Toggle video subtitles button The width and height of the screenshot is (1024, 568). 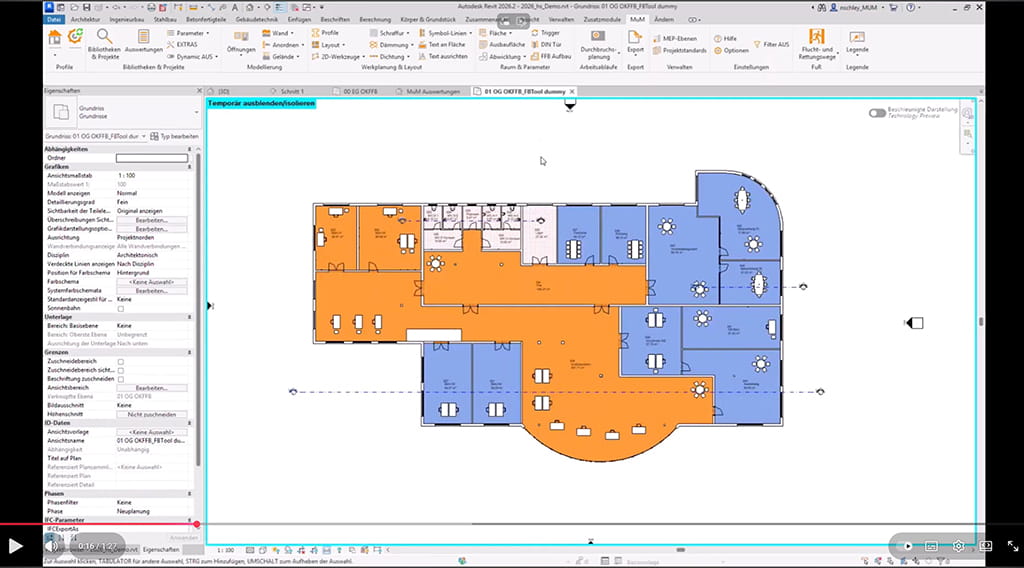931,546
